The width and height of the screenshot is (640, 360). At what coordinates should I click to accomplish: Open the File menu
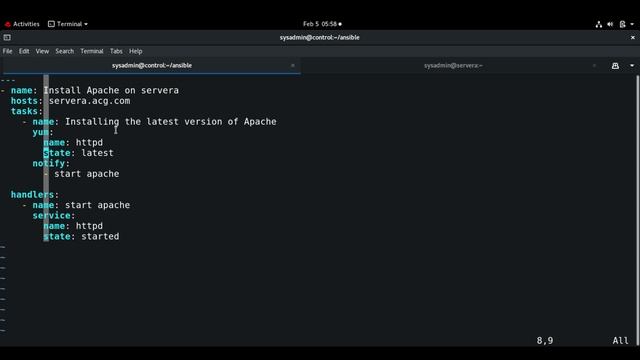pos(7,51)
